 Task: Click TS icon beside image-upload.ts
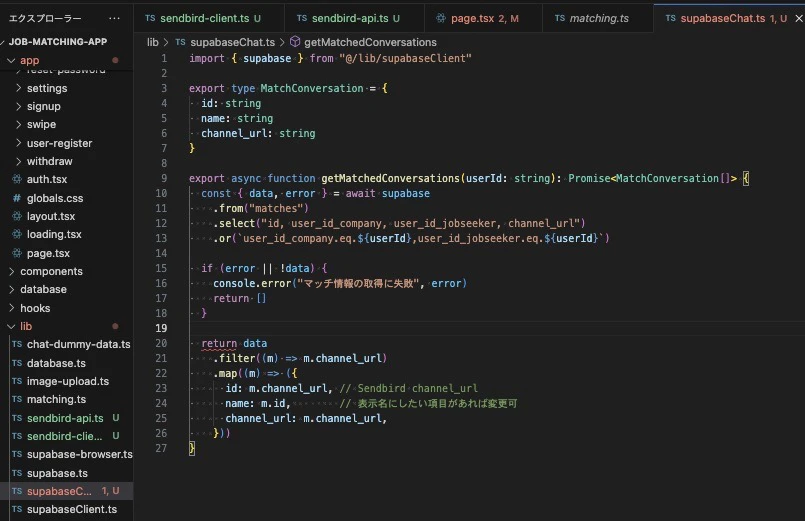(x=17, y=381)
